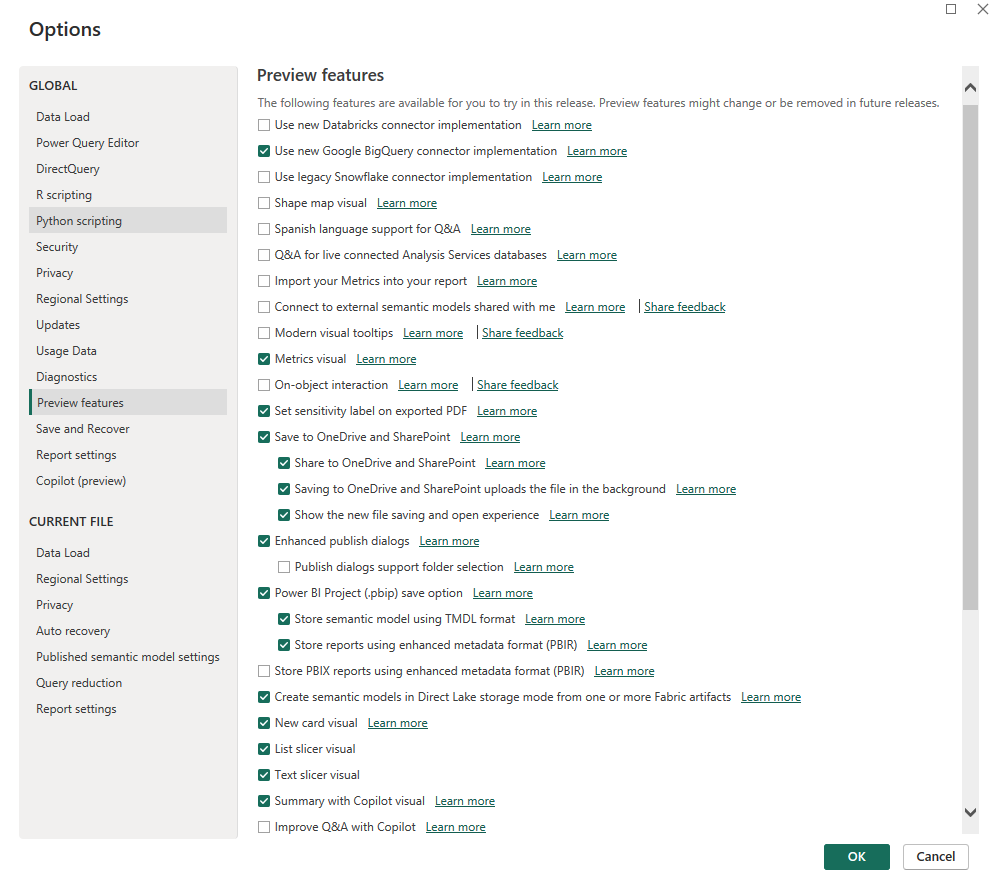Dismiss the dialog using Cancel
Screen dimensions: 993x886
(x=935, y=856)
